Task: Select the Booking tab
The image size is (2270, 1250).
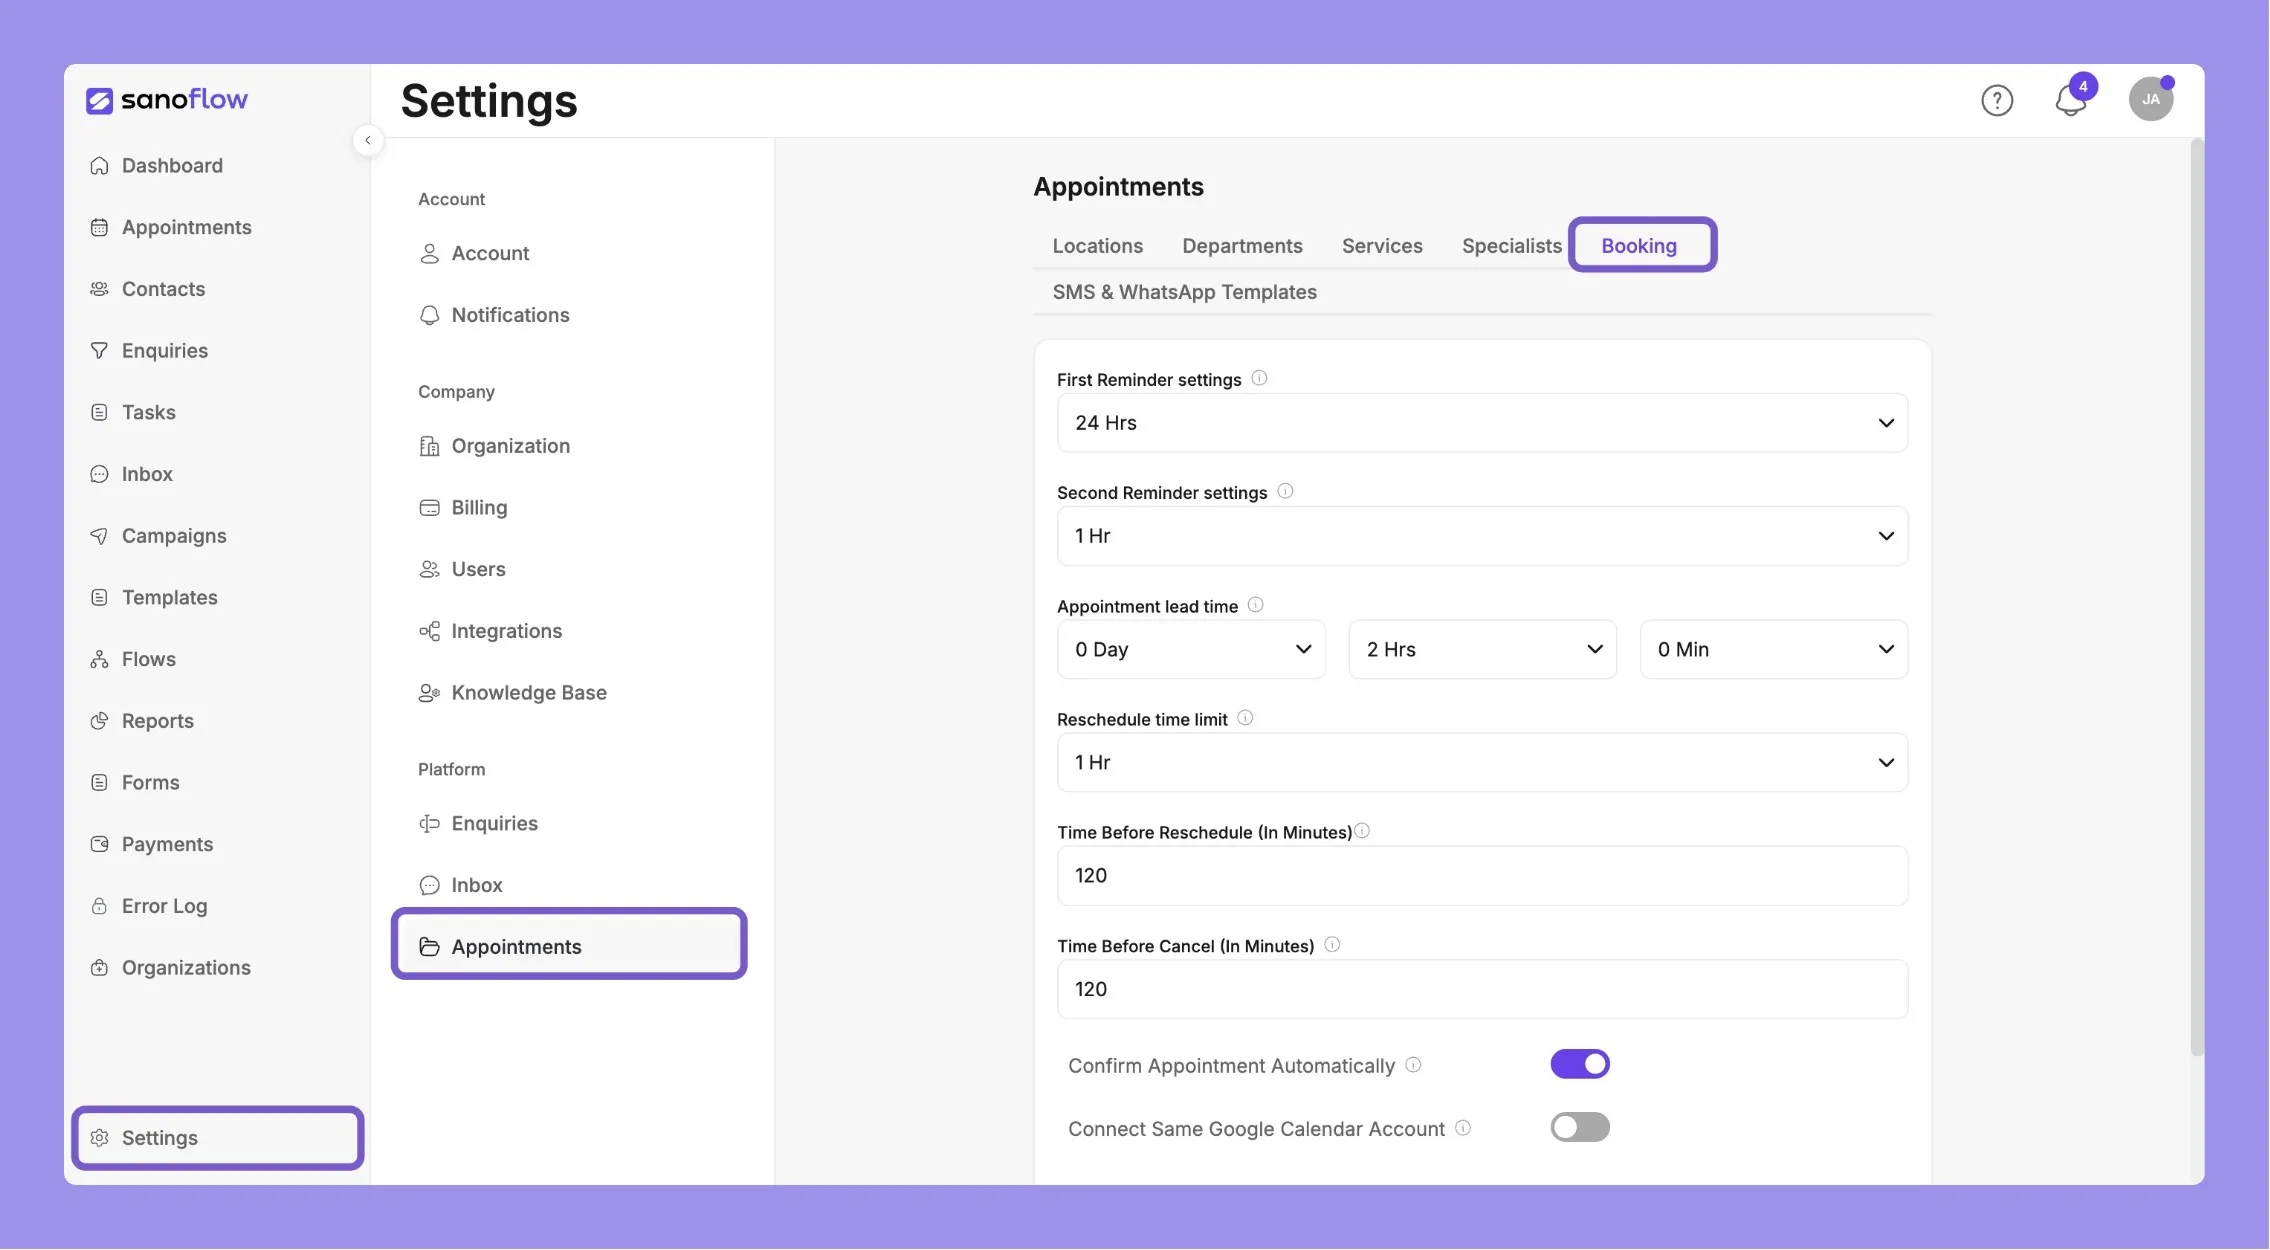Action: click(1639, 246)
